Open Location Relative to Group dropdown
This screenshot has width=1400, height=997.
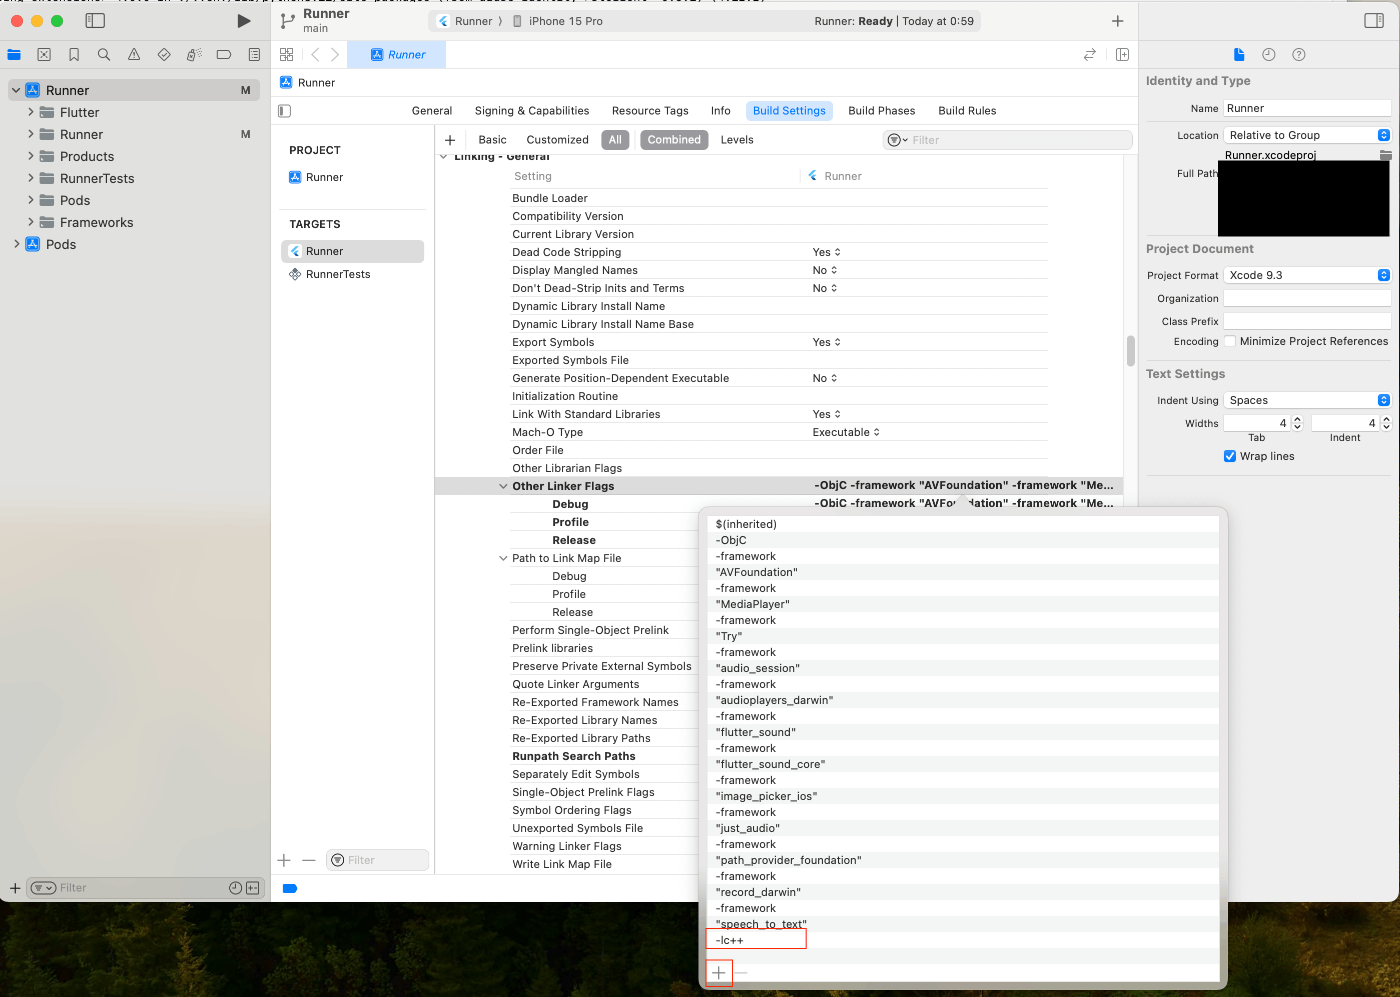click(1308, 135)
